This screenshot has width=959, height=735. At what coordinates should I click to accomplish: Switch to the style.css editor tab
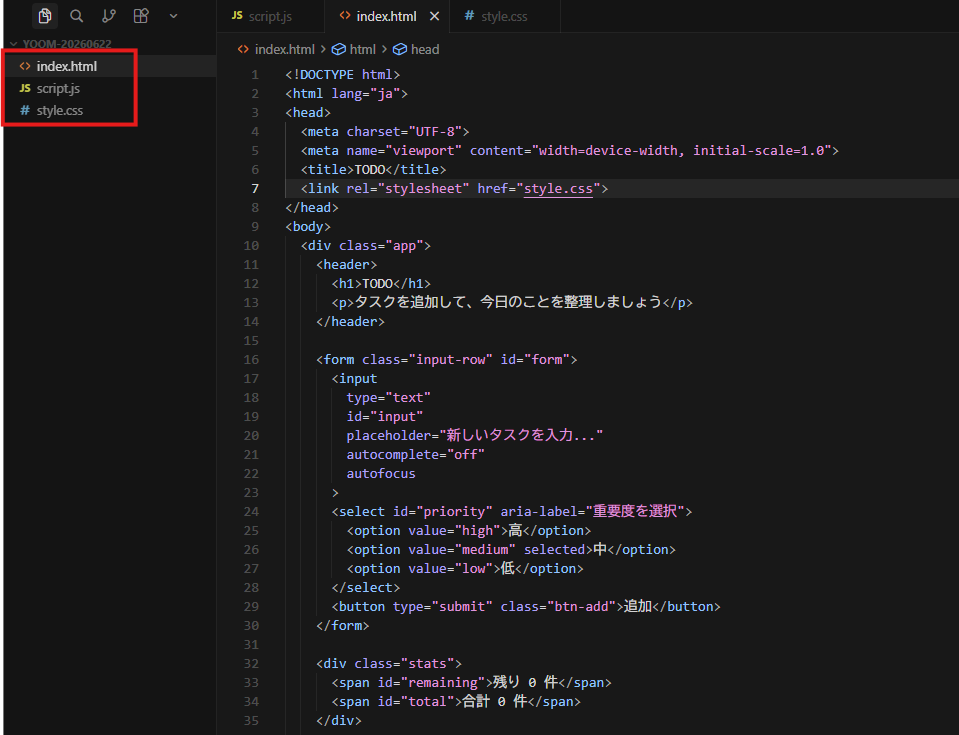(x=504, y=17)
